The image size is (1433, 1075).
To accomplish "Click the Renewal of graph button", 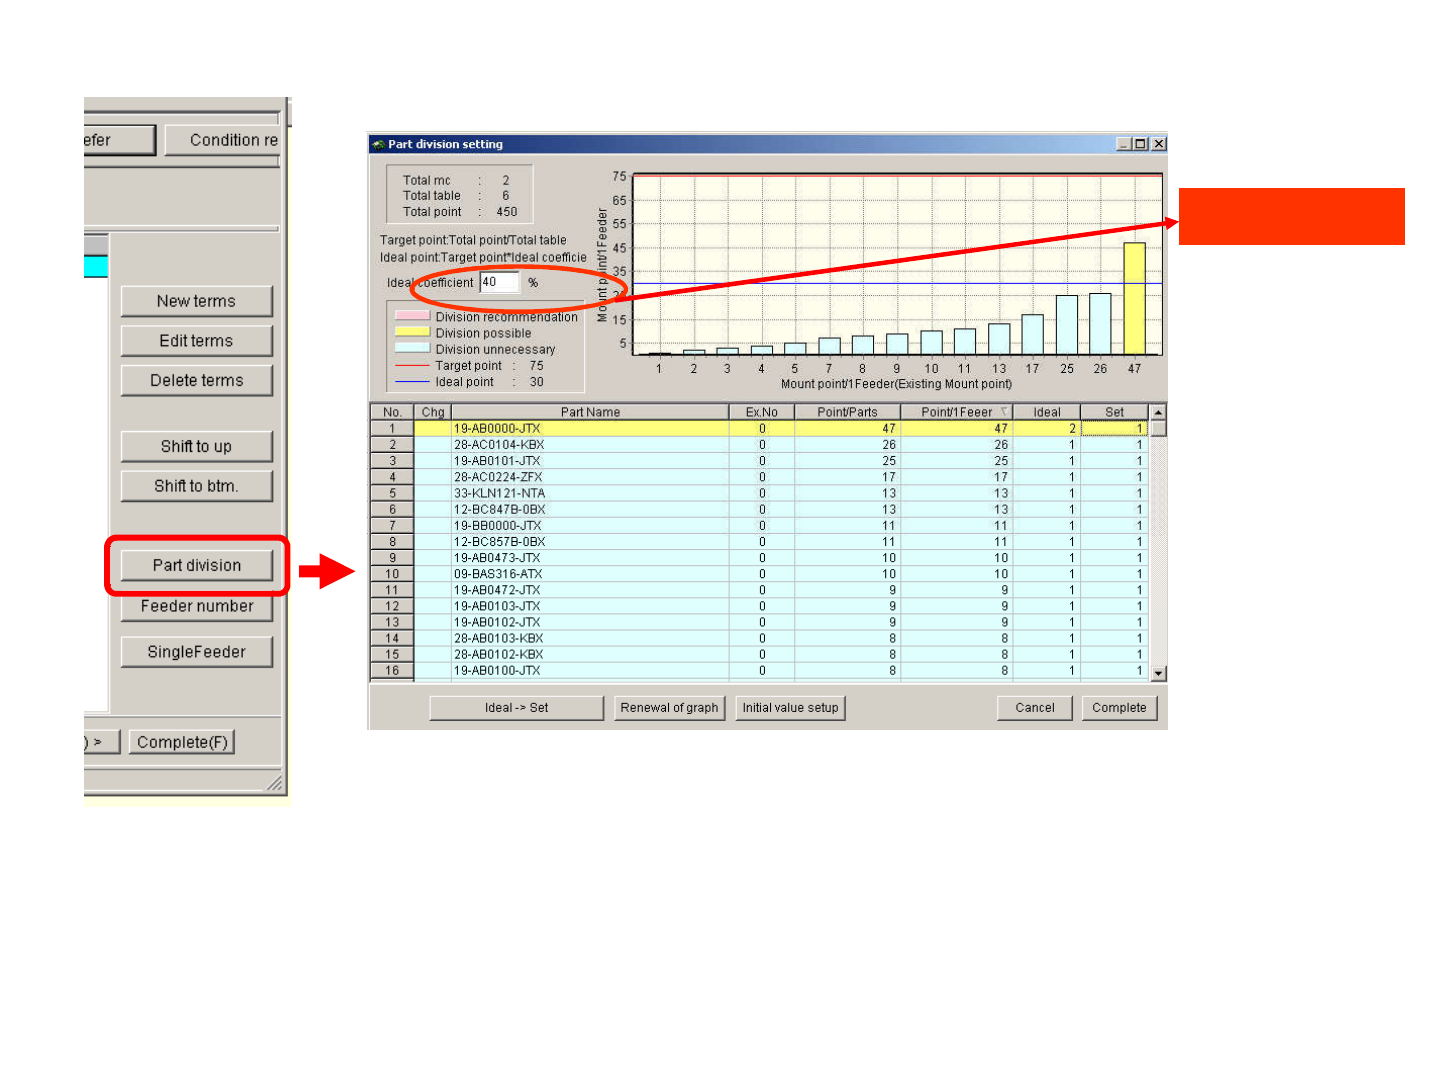I will click(x=669, y=708).
